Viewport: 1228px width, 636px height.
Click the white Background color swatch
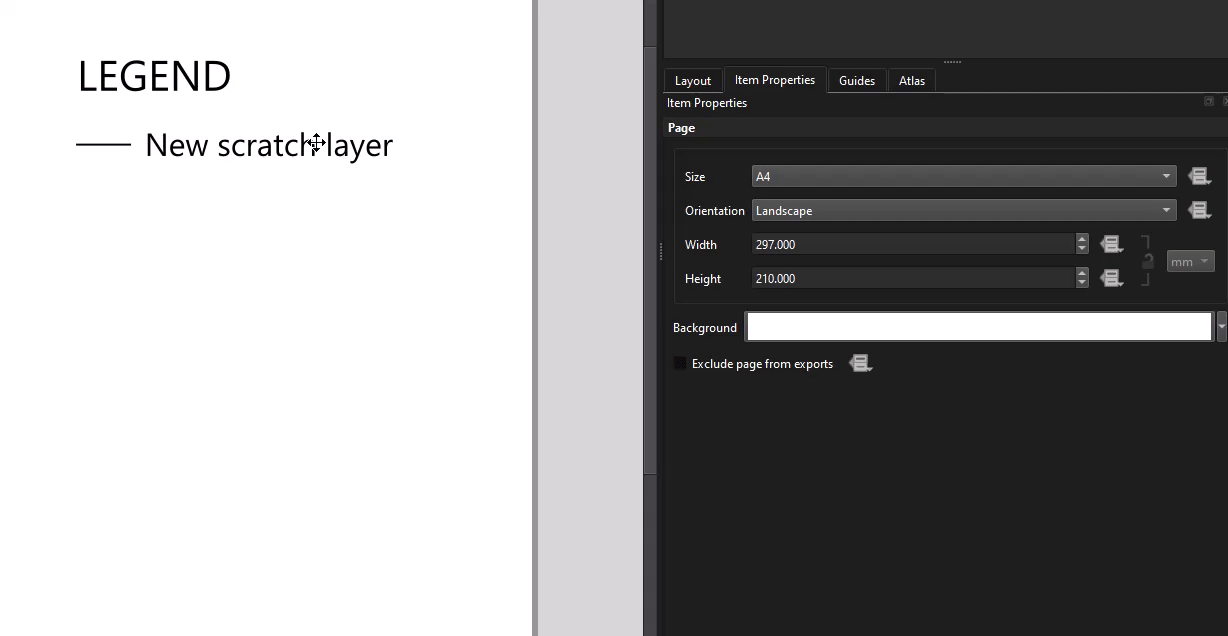click(x=978, y=327)
